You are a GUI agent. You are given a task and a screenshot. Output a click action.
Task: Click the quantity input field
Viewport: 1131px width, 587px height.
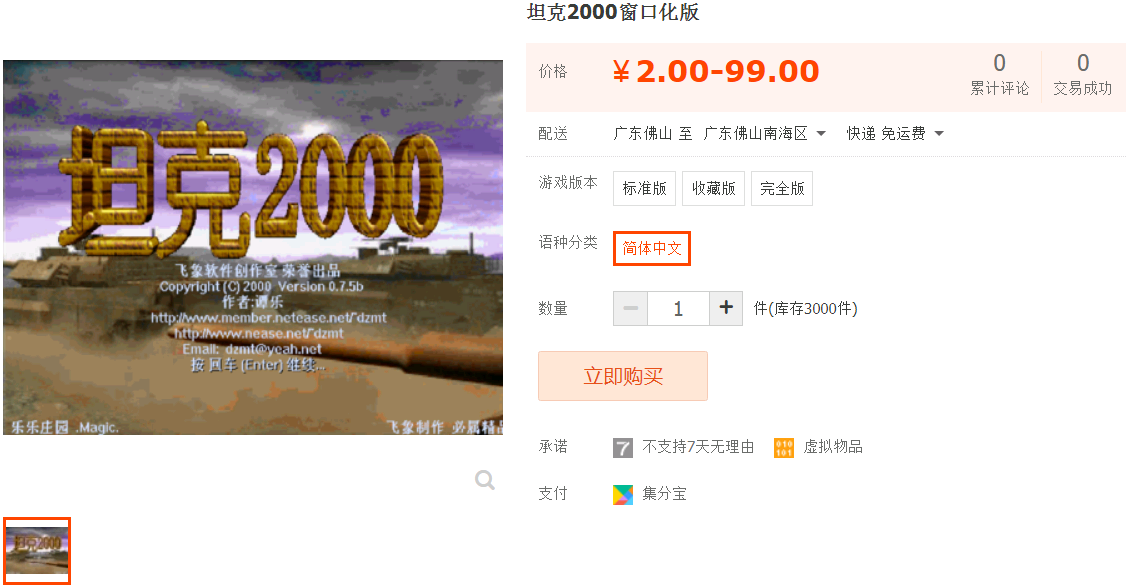(x=678, y=308)
